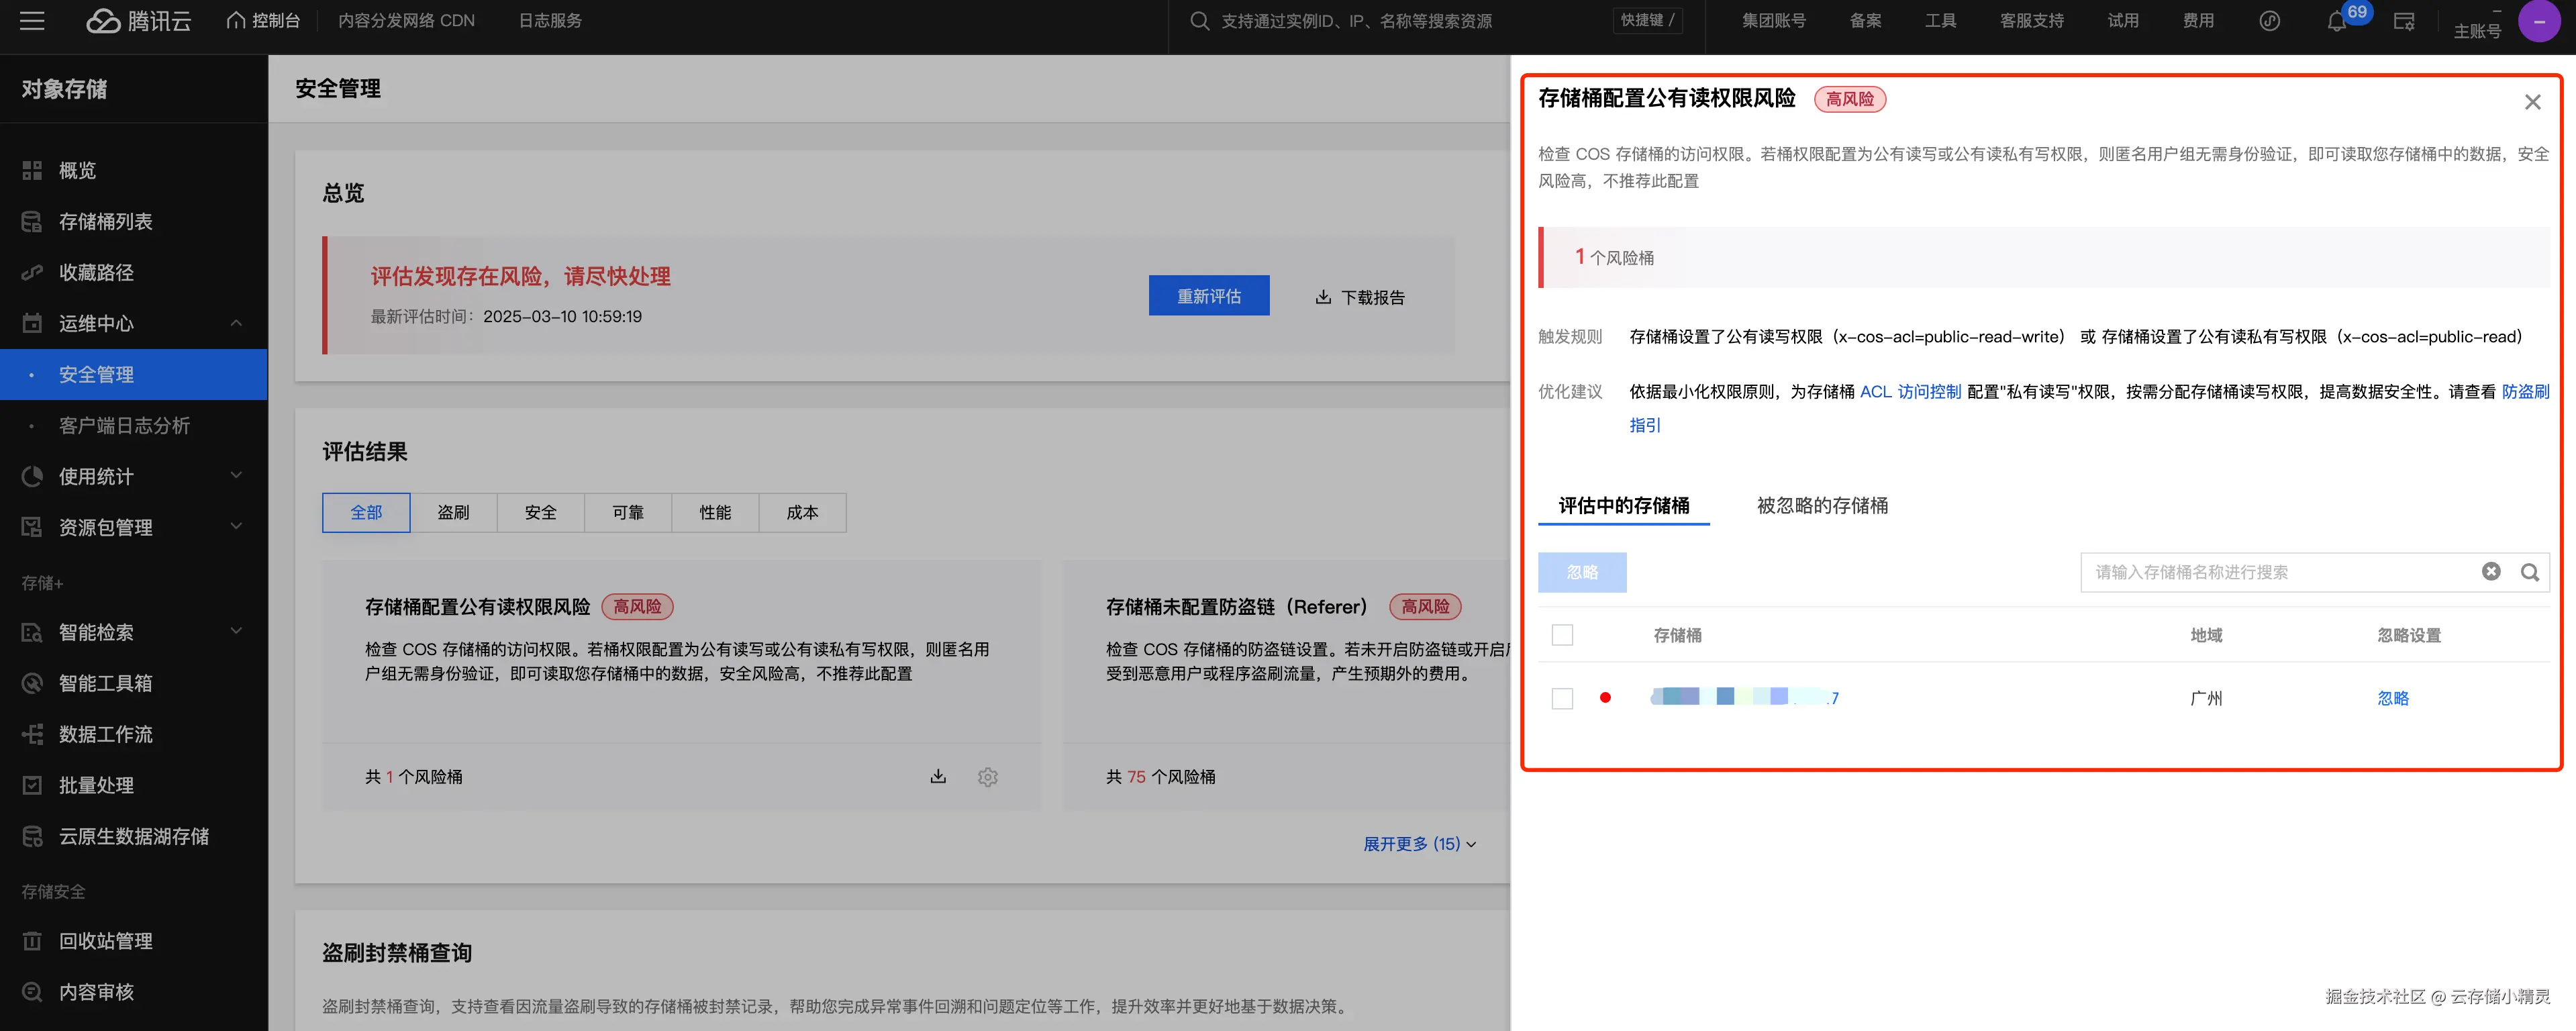Switch to 被忽略的存储桶 tab
The height and width of the screenshot is (1031, 2576).
[x=1822, y=506]
